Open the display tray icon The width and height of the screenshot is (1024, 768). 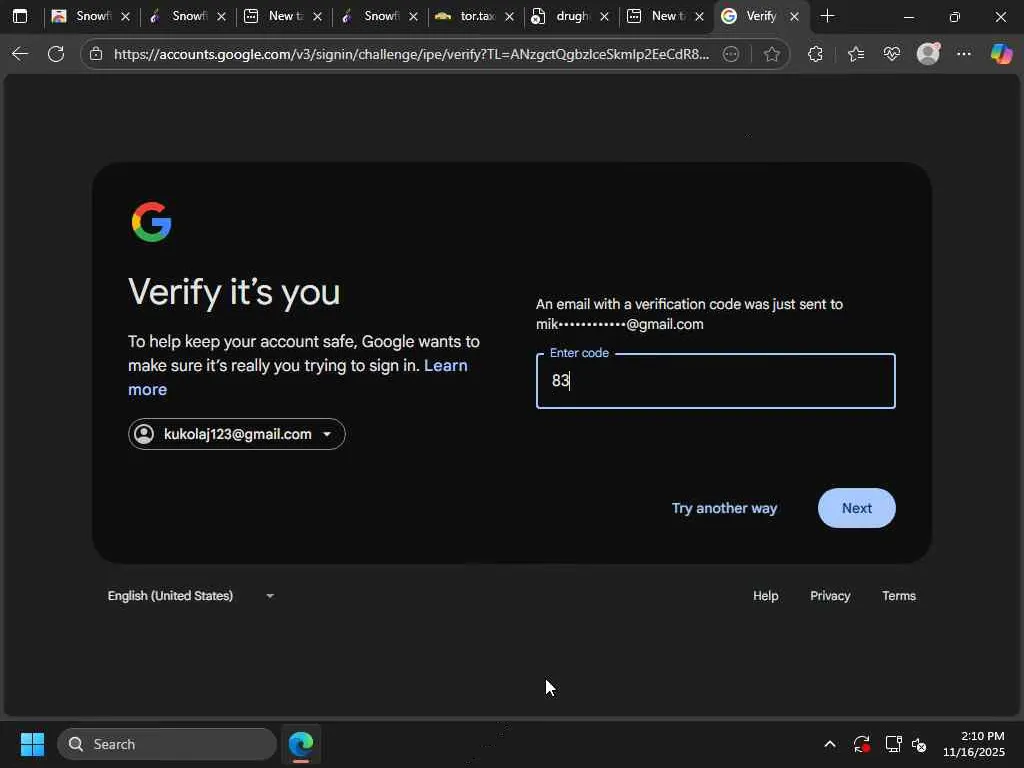(x=893, y=744)
